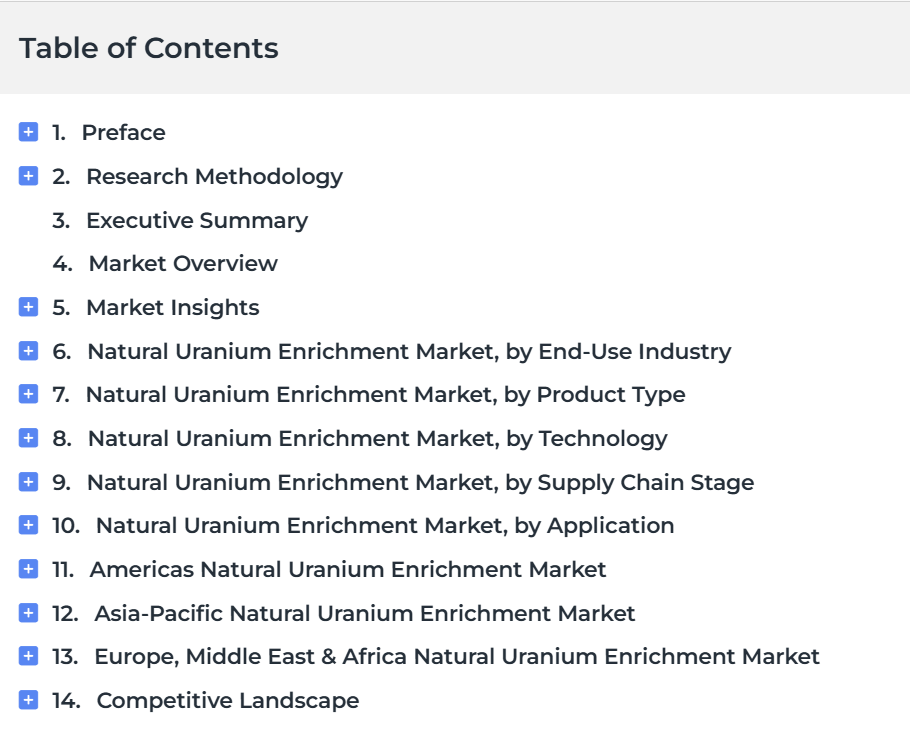Expand the Asia-Pacific market plus icon
Screen dimensions: 910x744
(x=28, y=613)
